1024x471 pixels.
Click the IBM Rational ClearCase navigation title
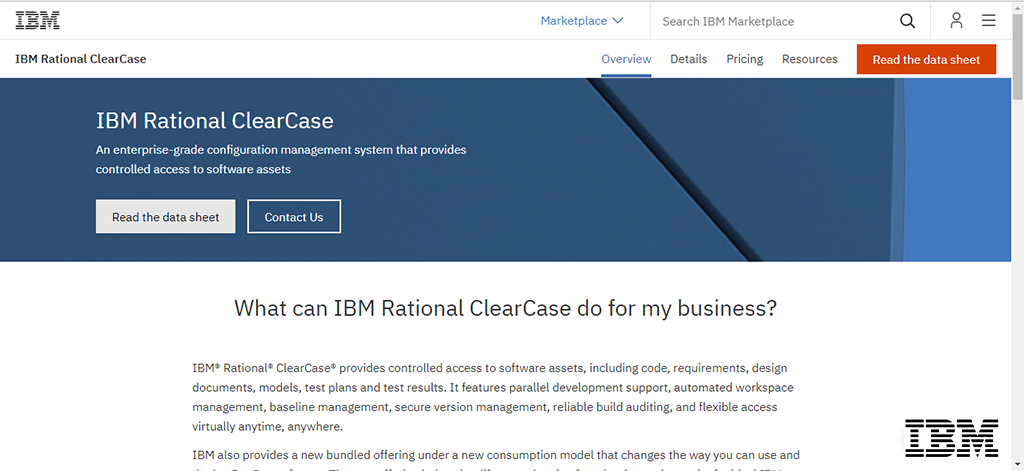pos(81,59)
